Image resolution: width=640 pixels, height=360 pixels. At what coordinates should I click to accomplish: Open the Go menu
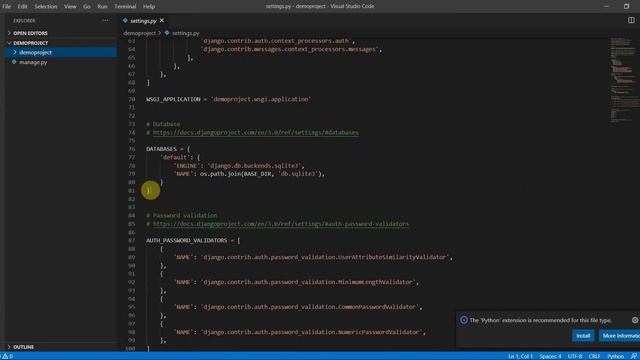[87, 7]
